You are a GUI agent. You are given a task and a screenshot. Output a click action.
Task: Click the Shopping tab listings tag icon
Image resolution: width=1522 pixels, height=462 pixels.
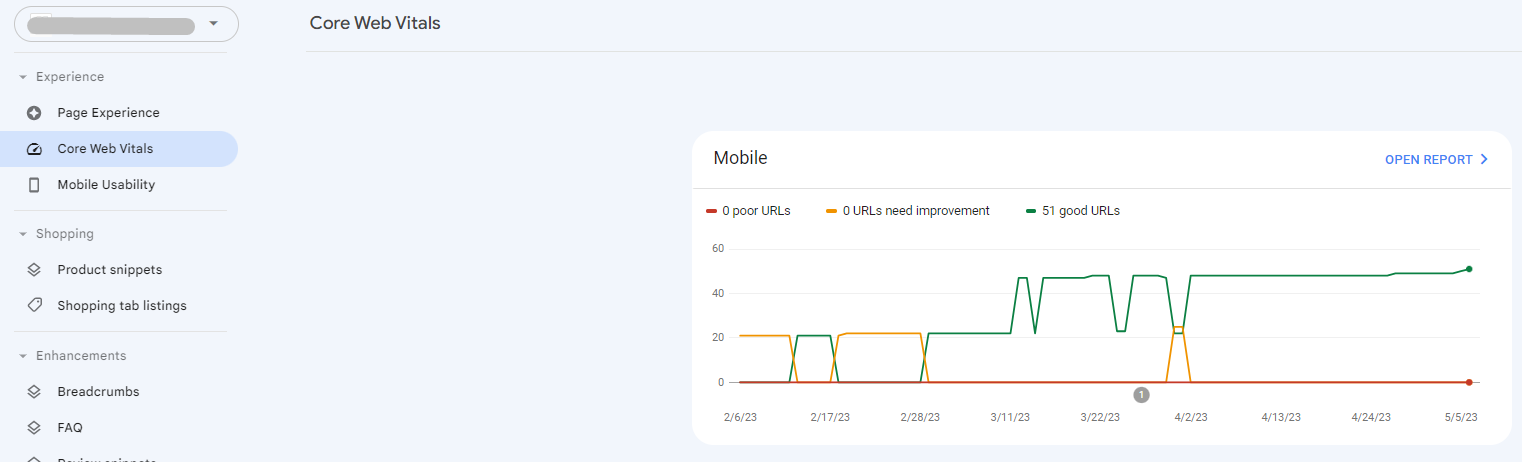tap(34, 306)
